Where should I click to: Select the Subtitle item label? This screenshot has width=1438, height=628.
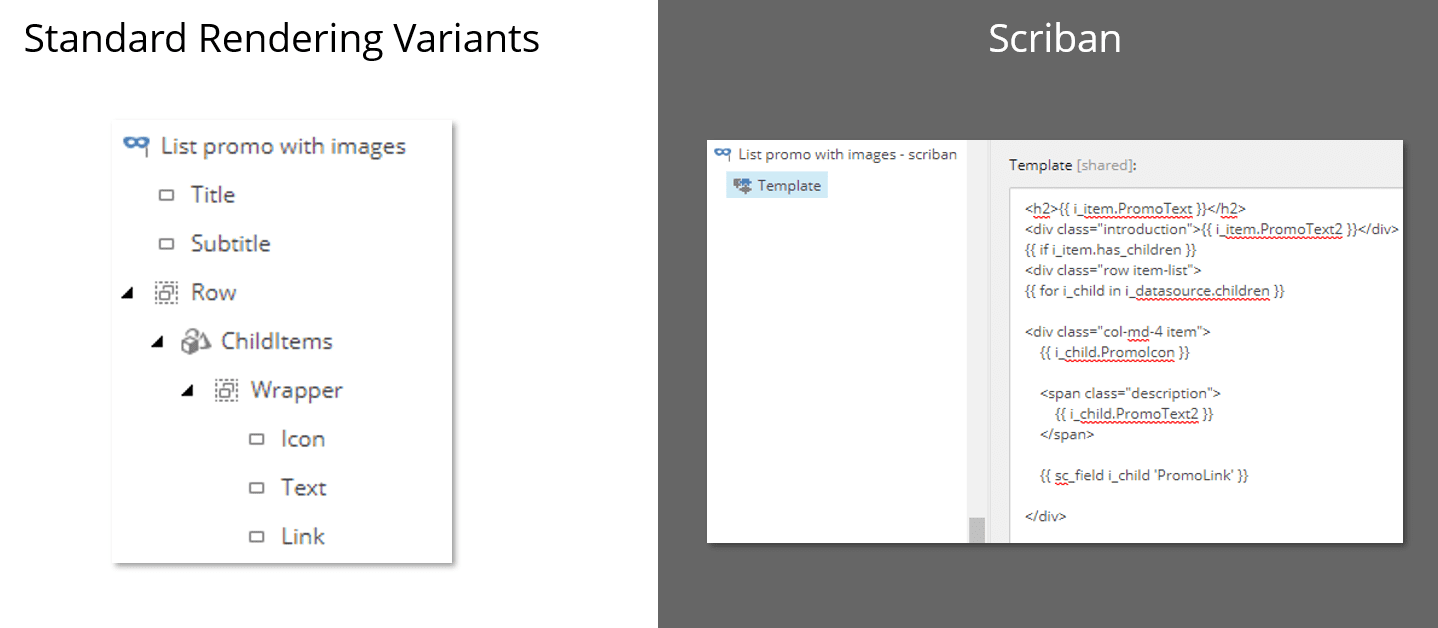(x=231, y=244)
